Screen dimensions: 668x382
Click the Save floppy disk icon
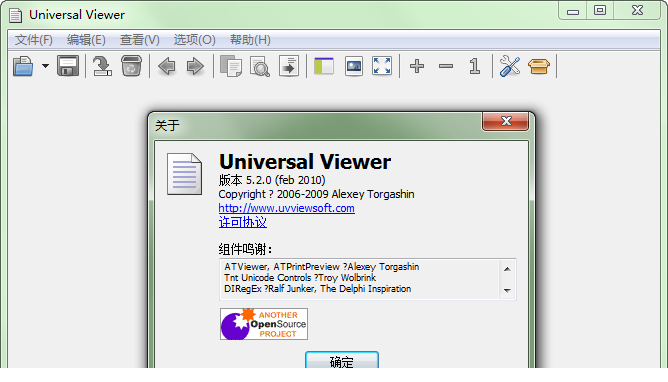(x=68, y=66)
